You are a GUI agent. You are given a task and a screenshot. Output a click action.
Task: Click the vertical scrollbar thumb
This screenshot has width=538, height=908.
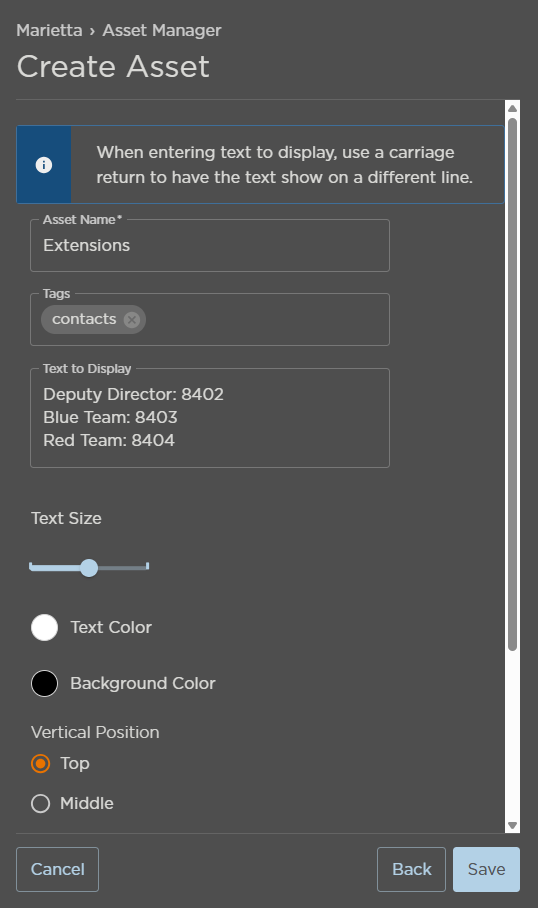click(512, 385)
